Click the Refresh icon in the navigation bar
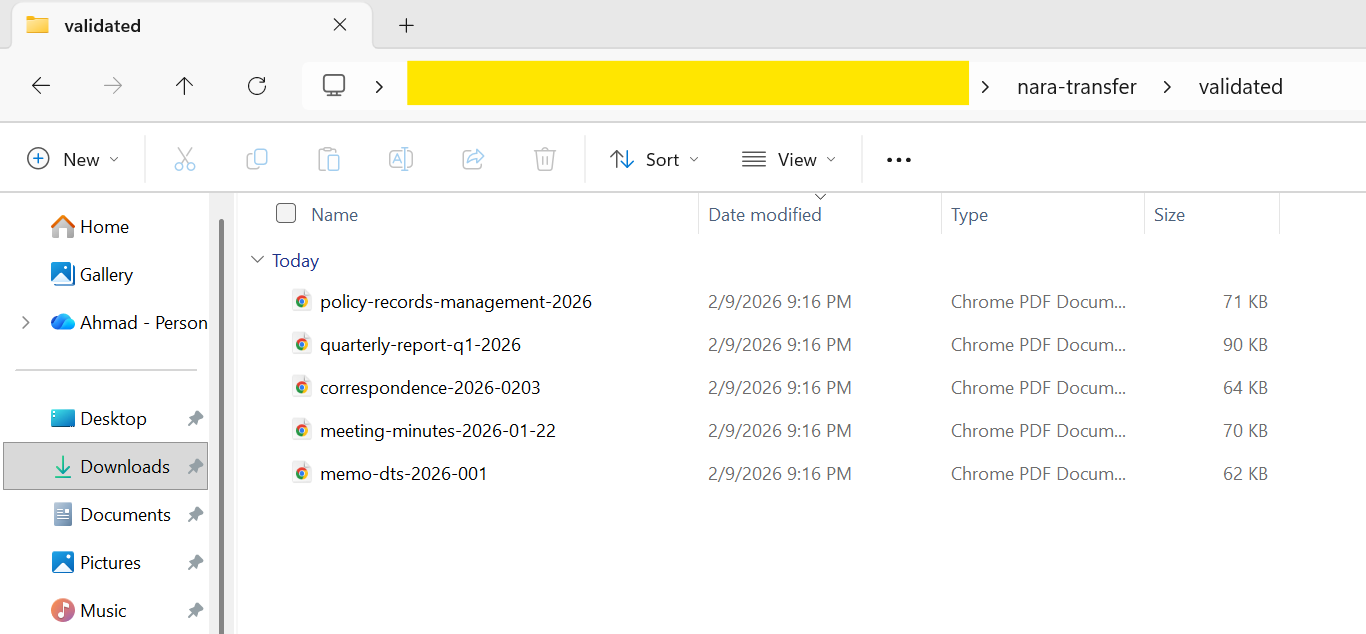Viewport: 1366px width, 634px height. (x=256, y=85)
